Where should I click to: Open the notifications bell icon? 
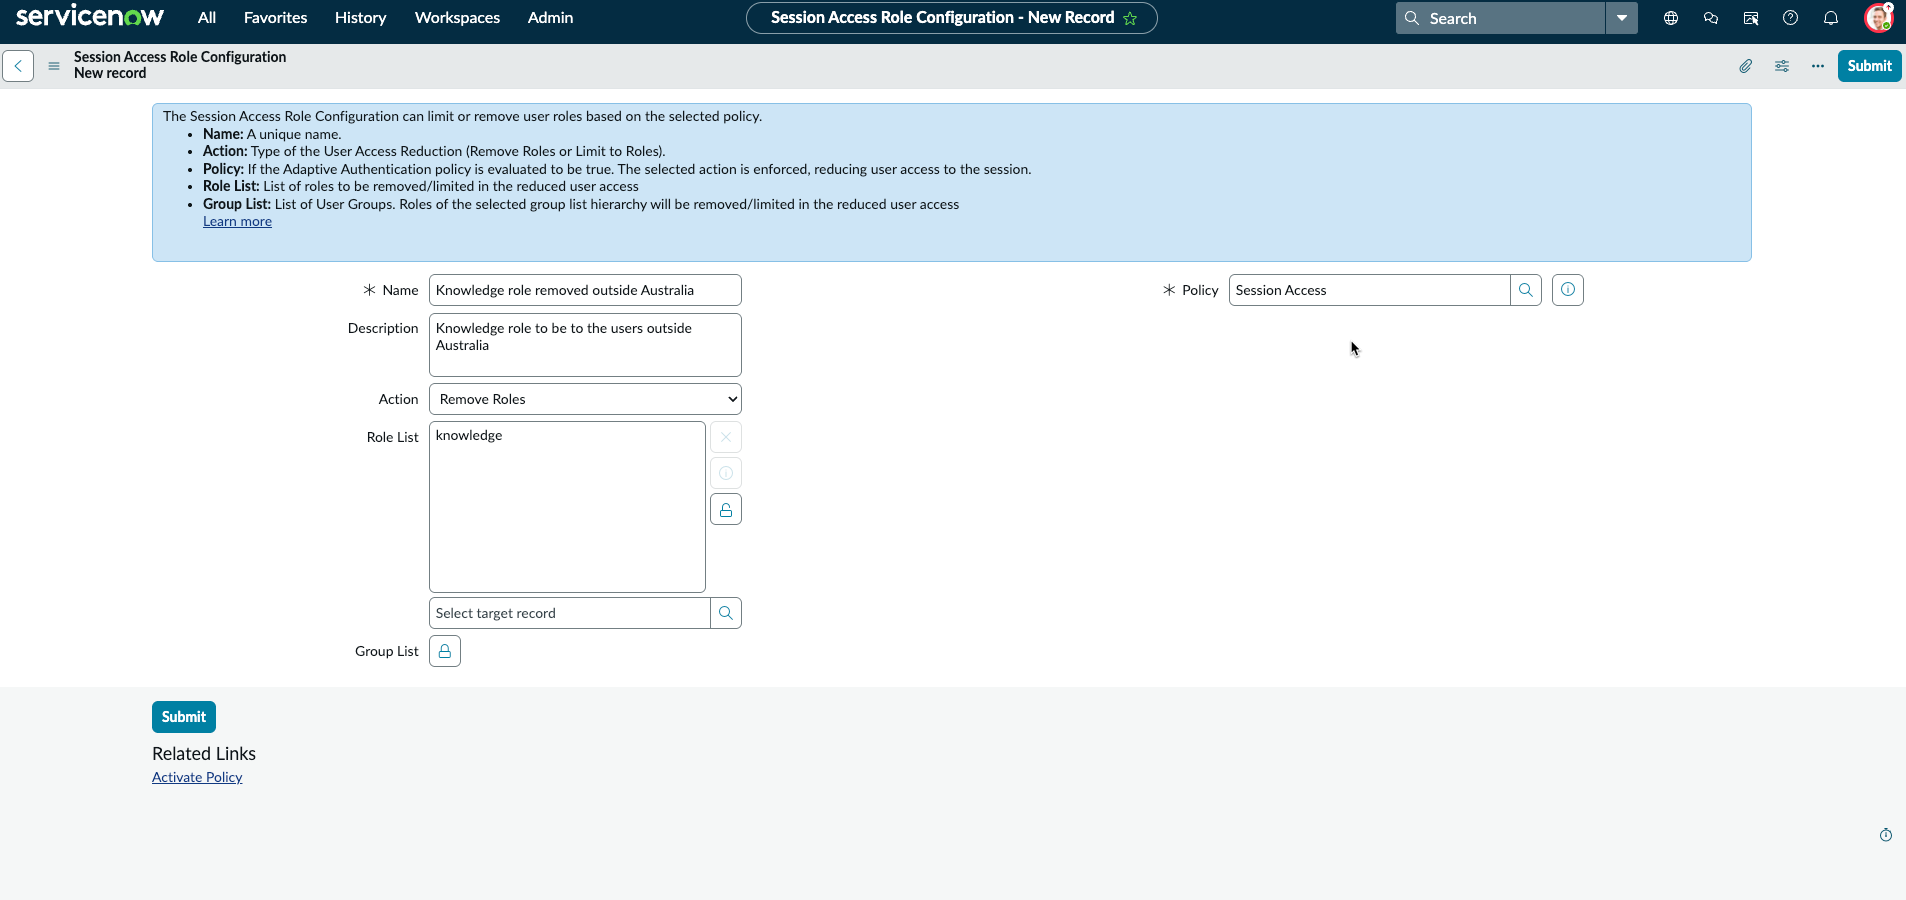pos(1831,18)
